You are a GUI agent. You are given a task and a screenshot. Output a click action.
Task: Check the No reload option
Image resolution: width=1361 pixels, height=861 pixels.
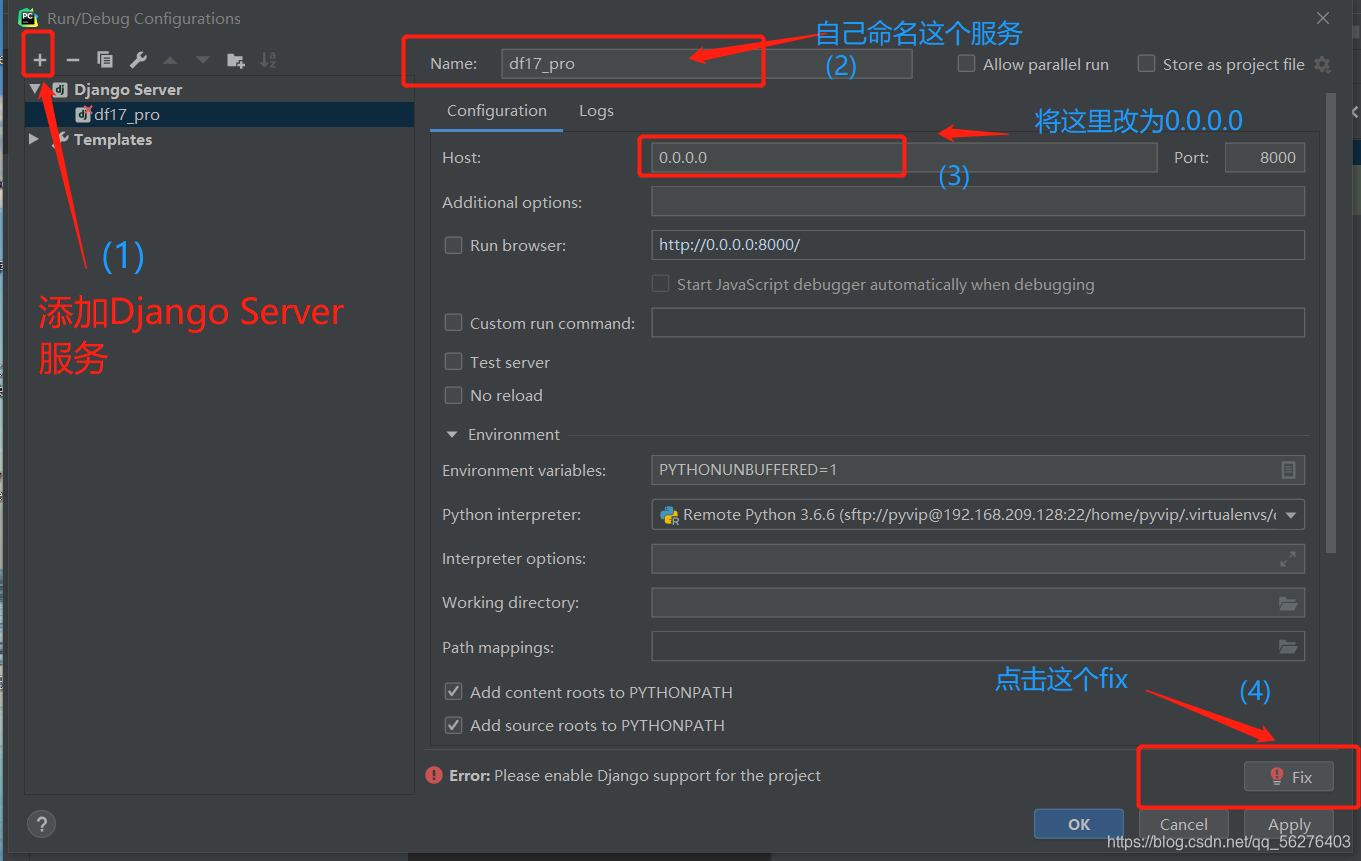453,395
